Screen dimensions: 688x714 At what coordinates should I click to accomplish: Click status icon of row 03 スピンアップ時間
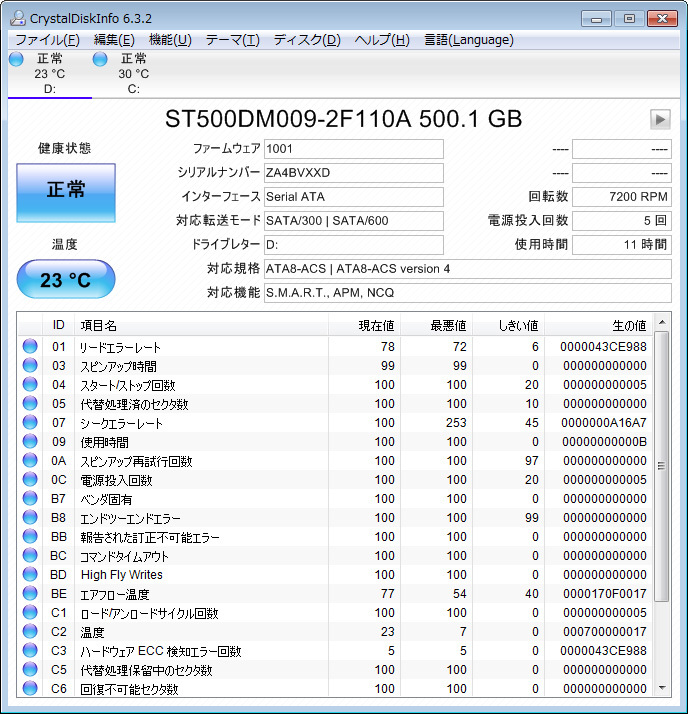(30, 365)
